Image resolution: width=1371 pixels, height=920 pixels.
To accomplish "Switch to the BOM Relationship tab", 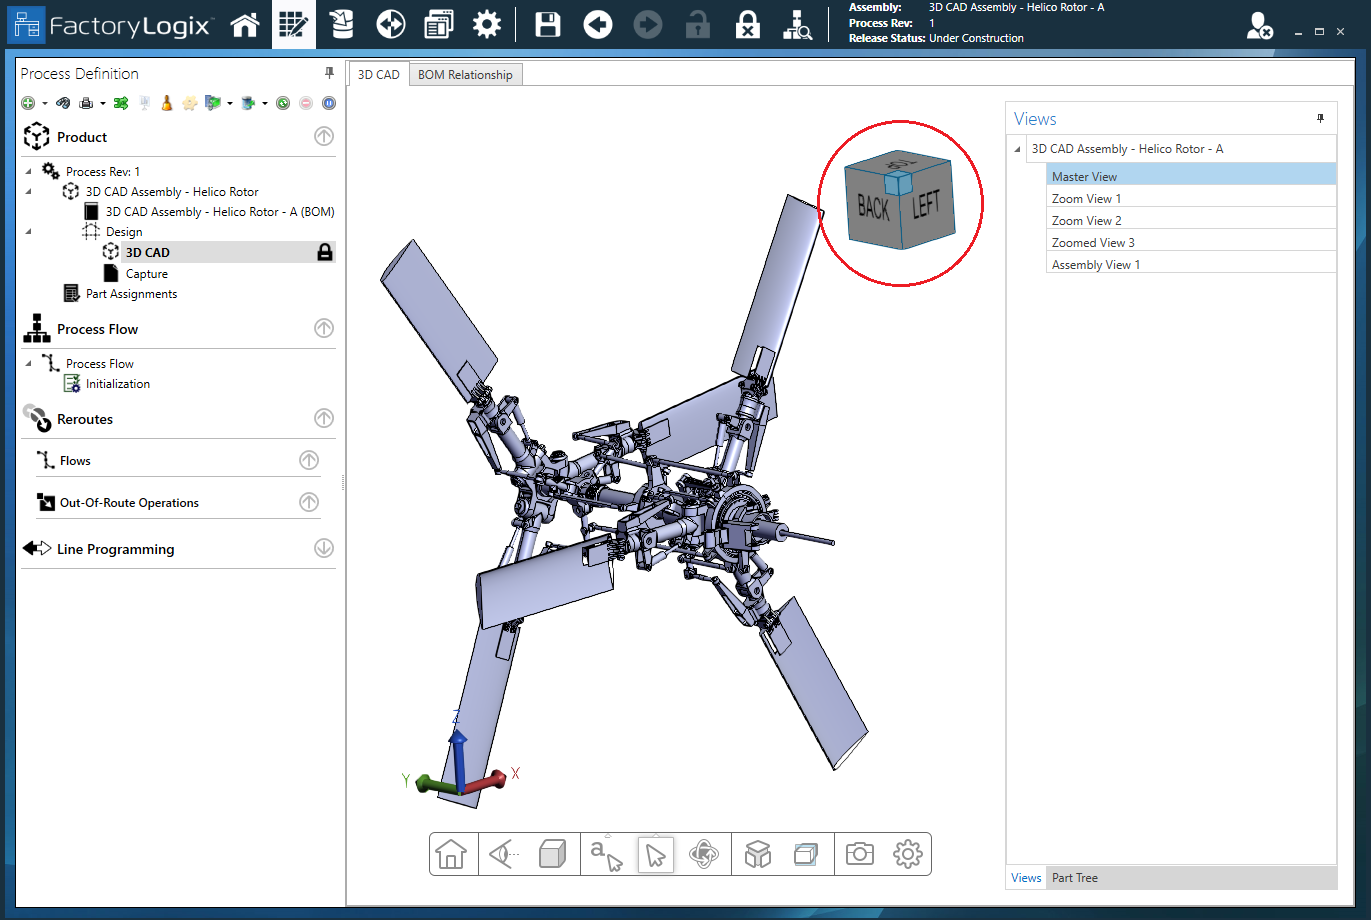I will click(x=465, y=73).
